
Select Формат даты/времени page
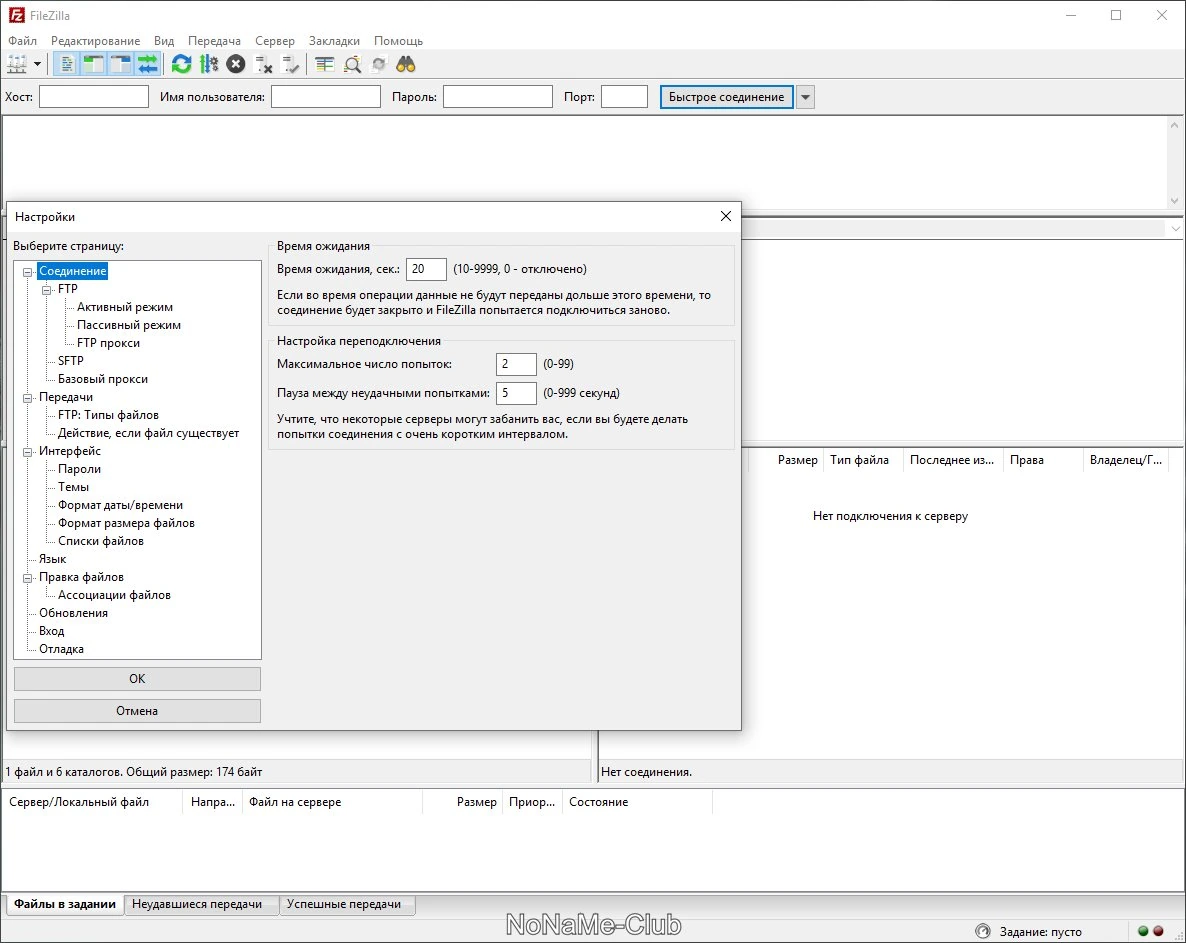pos(120,505)
